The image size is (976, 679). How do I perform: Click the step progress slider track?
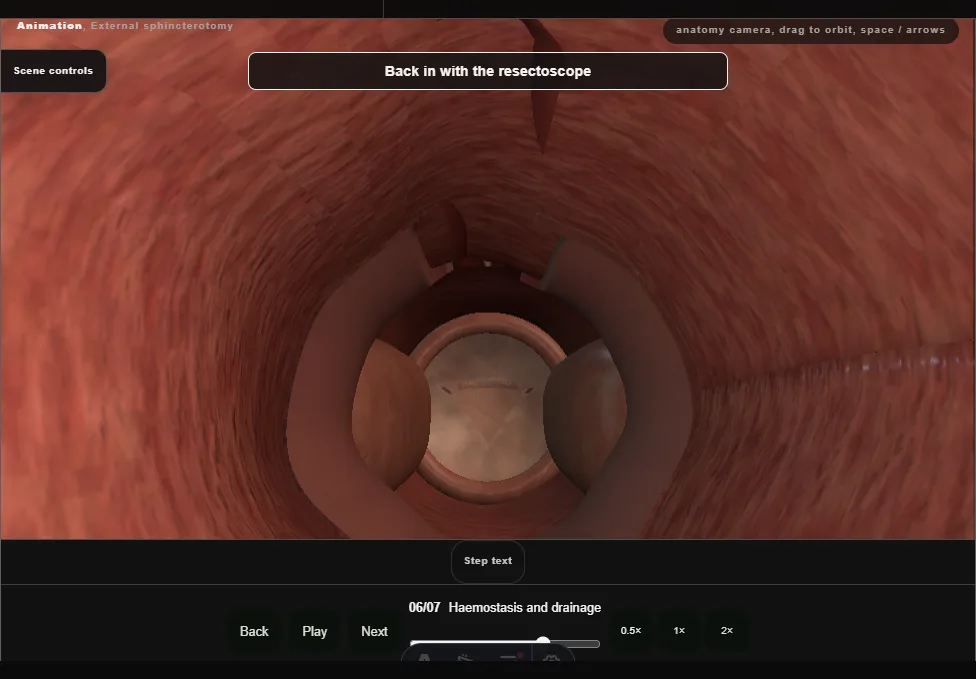505,644
